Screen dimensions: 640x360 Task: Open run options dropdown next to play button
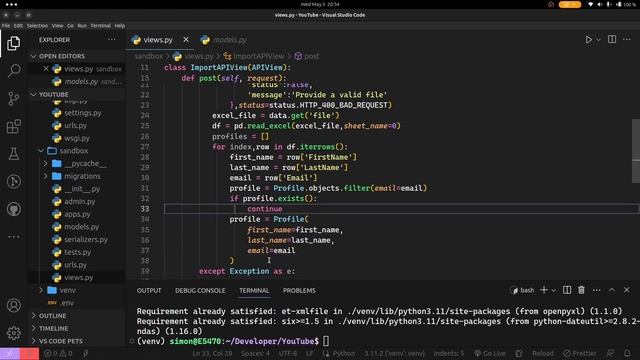point(598,40)
